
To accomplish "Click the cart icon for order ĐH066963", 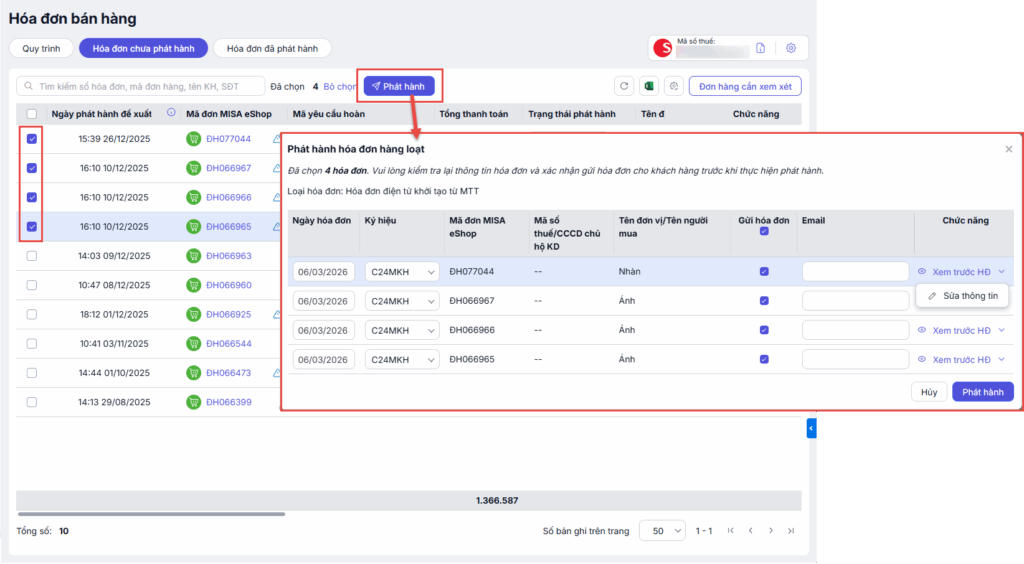I will click(x=194, y=256).
